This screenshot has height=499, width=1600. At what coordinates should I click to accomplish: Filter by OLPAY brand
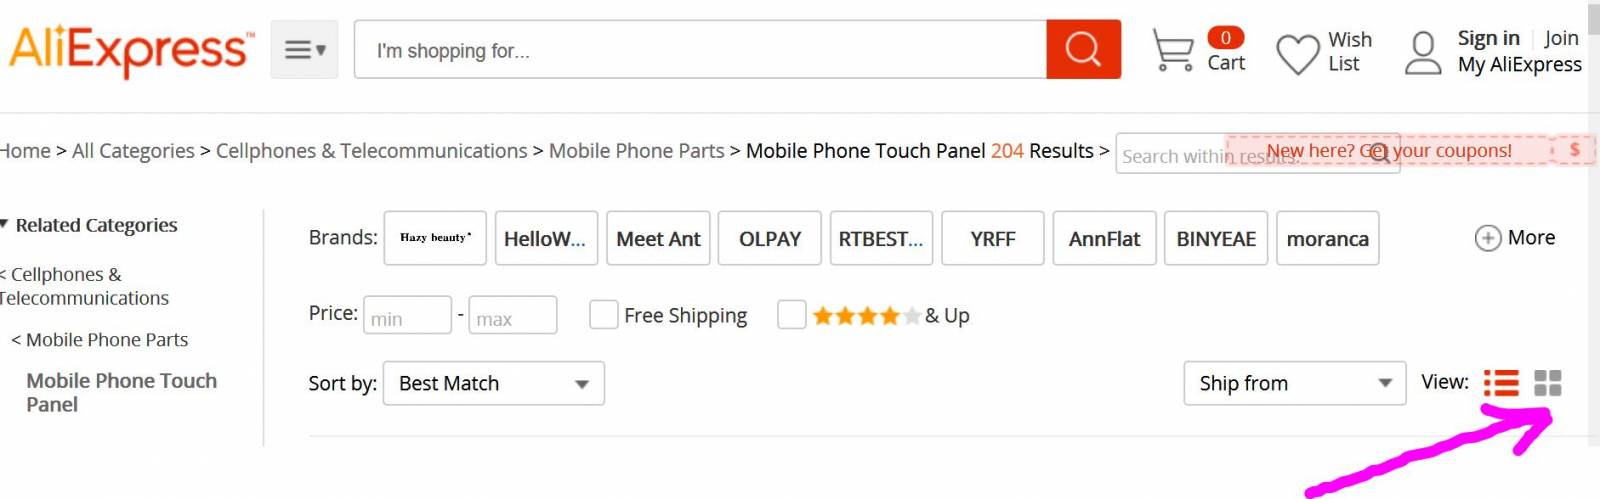click(770, 238)
